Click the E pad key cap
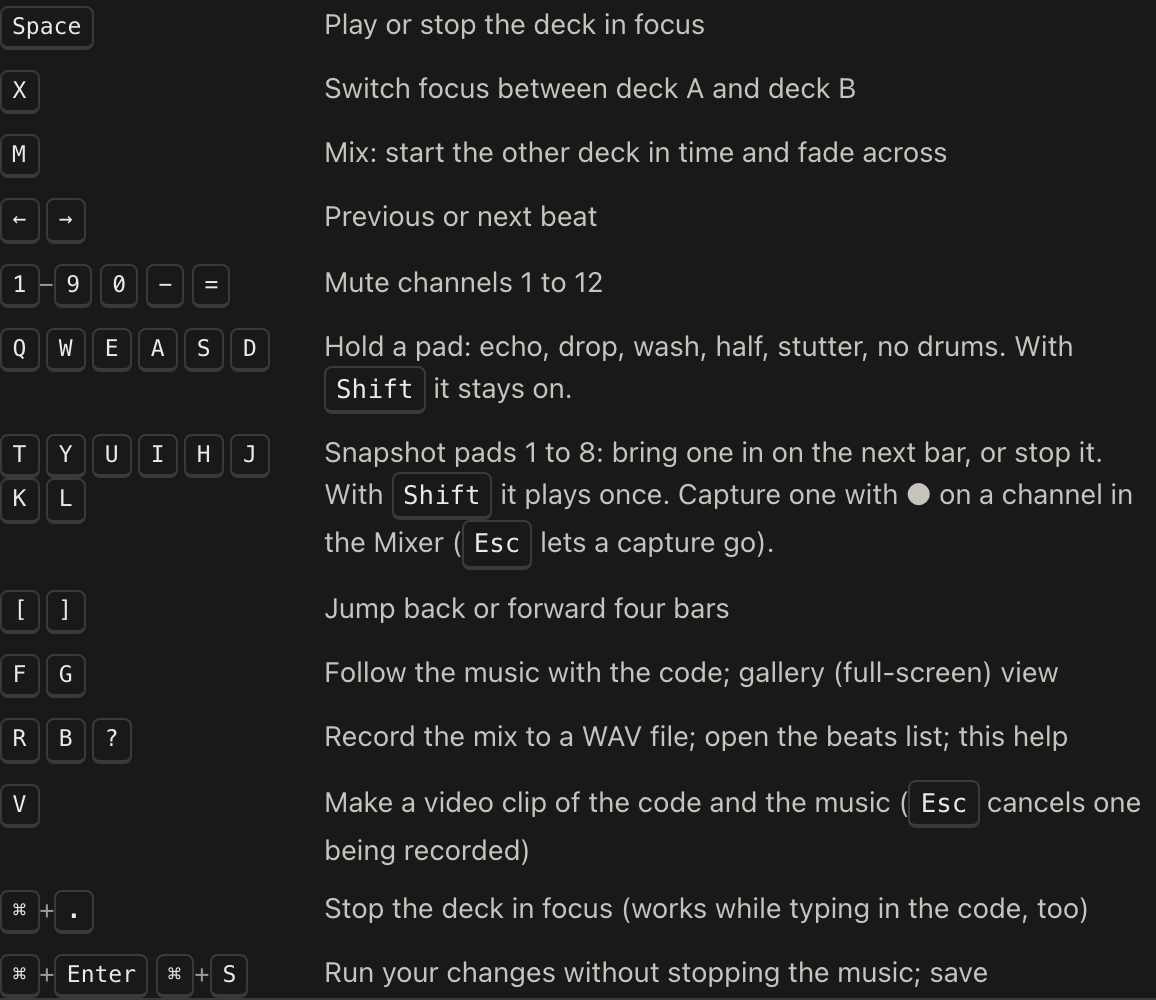Viewport: 1156px width, 1000px height. [111, 350]
